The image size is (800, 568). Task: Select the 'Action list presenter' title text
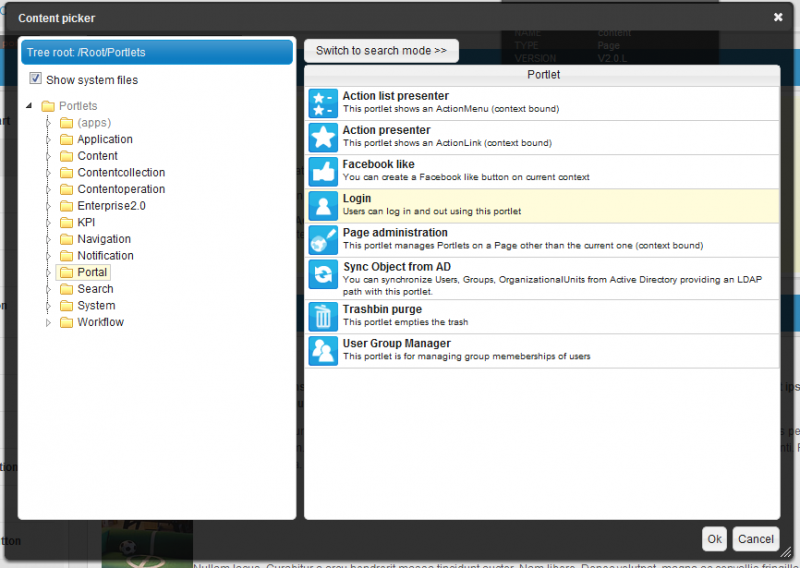[x=395, y=96]
